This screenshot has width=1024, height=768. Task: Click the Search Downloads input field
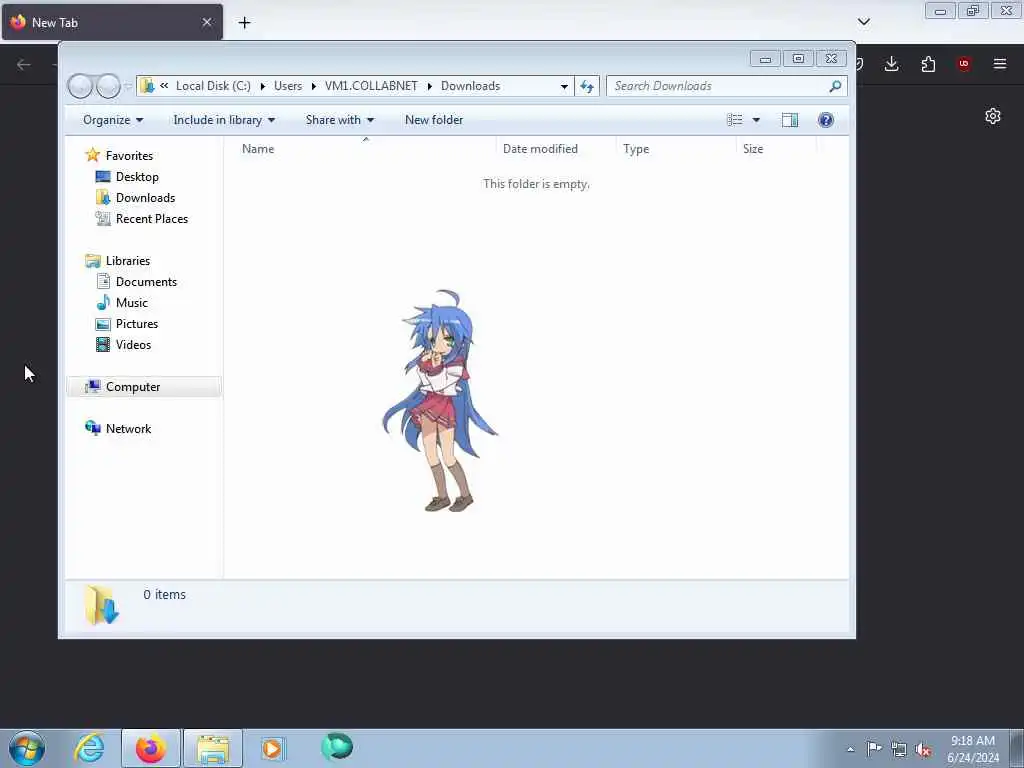717,86
